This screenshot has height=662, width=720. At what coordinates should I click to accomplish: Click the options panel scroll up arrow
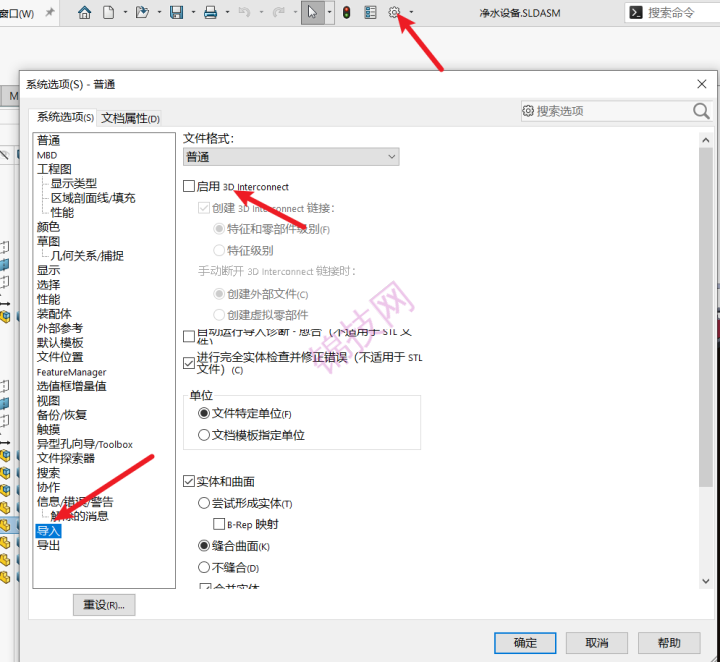(706, 140)
